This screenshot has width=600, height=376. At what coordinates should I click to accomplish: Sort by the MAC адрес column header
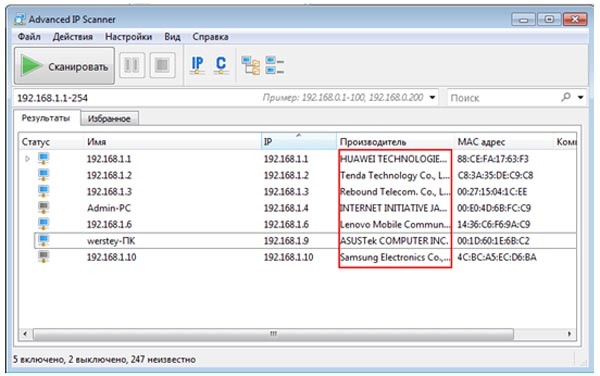click(x=504, y=142)
